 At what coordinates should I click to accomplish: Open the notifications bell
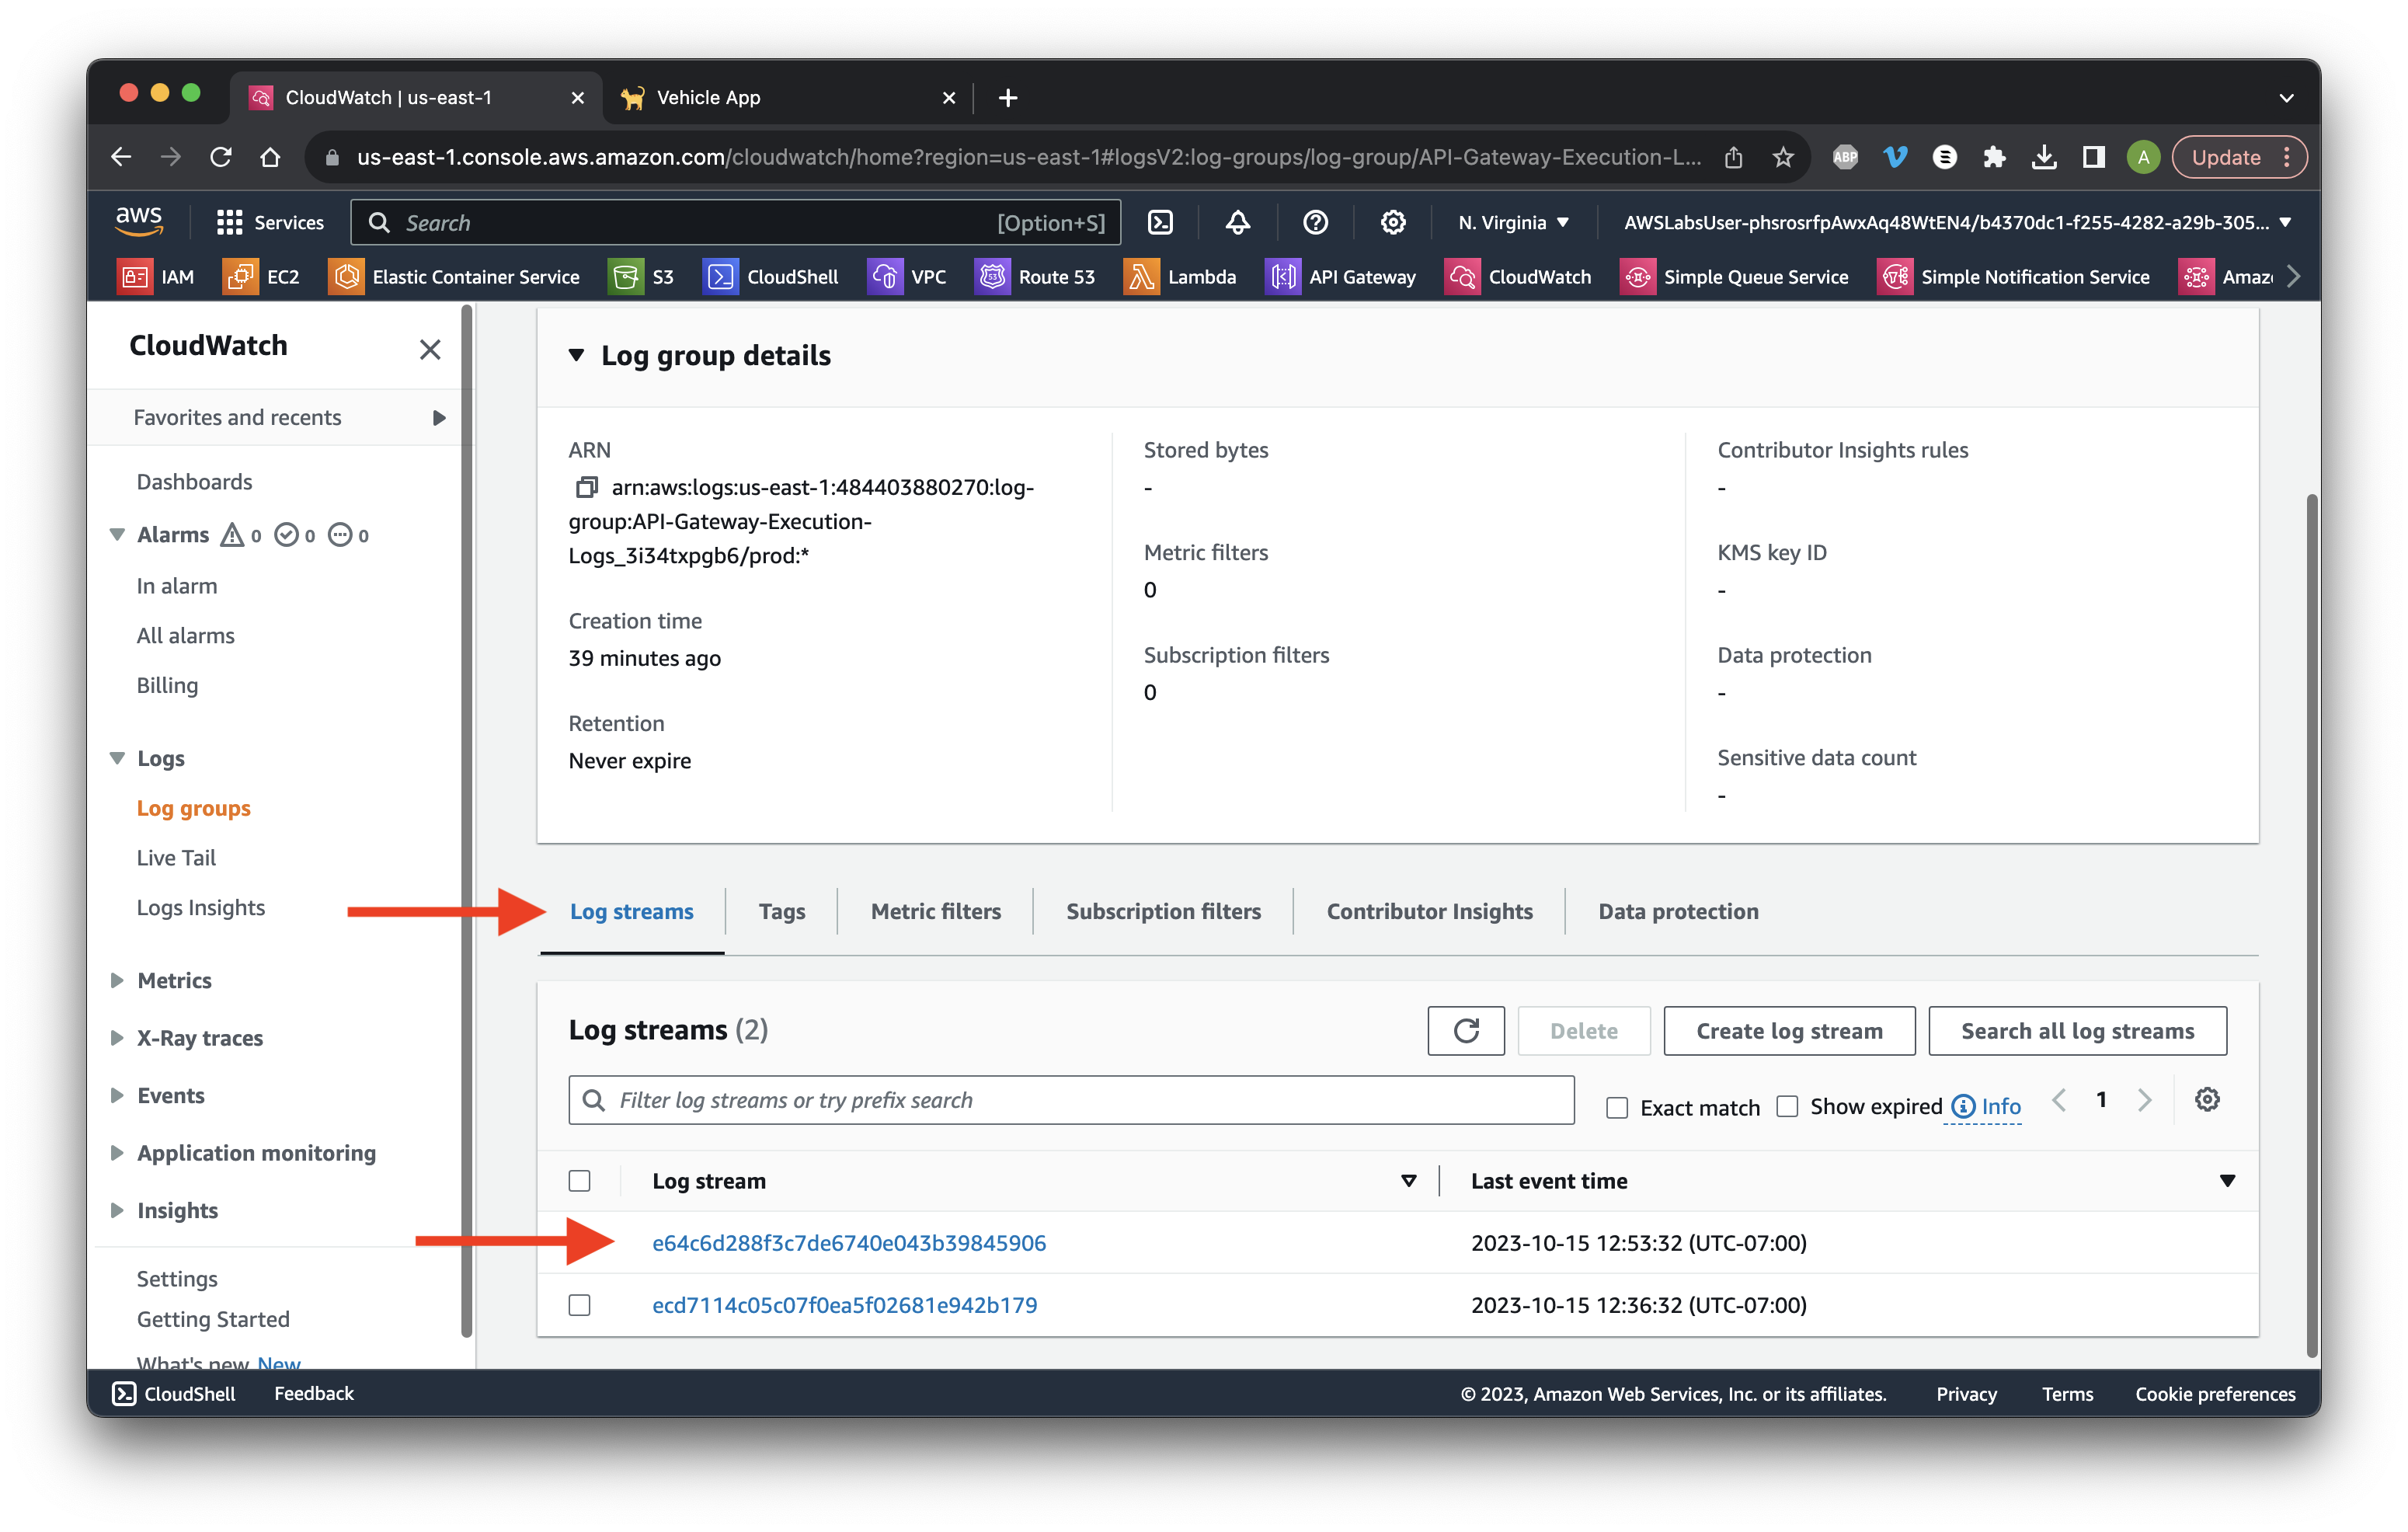click(1237, 222)
